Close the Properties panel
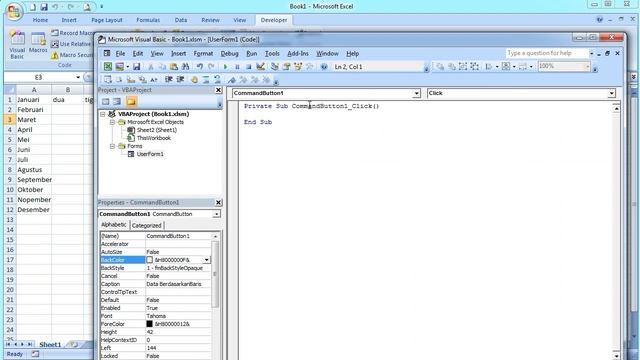Viewport: 640px width, 360px height. 218,202
